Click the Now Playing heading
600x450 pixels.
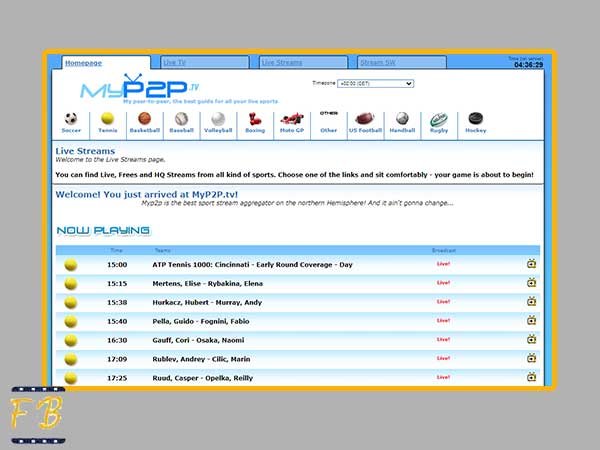pyautogui.click(x=103, y=230)
